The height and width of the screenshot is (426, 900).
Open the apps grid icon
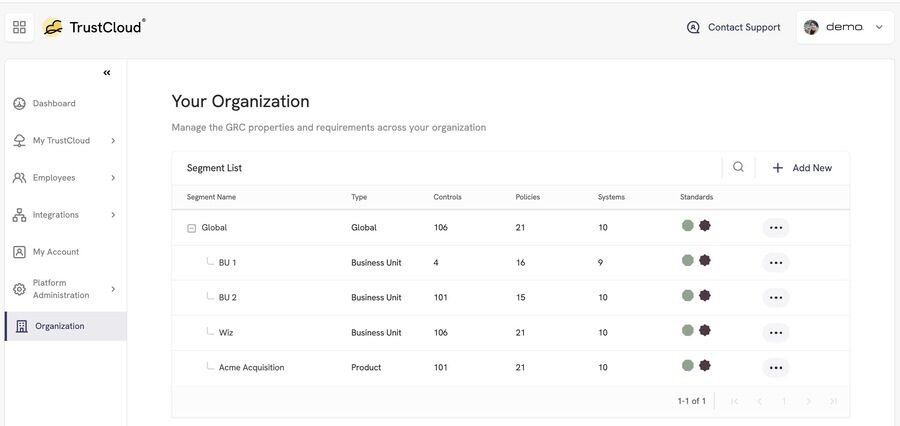pyautogui.click(x=20, y=27)
